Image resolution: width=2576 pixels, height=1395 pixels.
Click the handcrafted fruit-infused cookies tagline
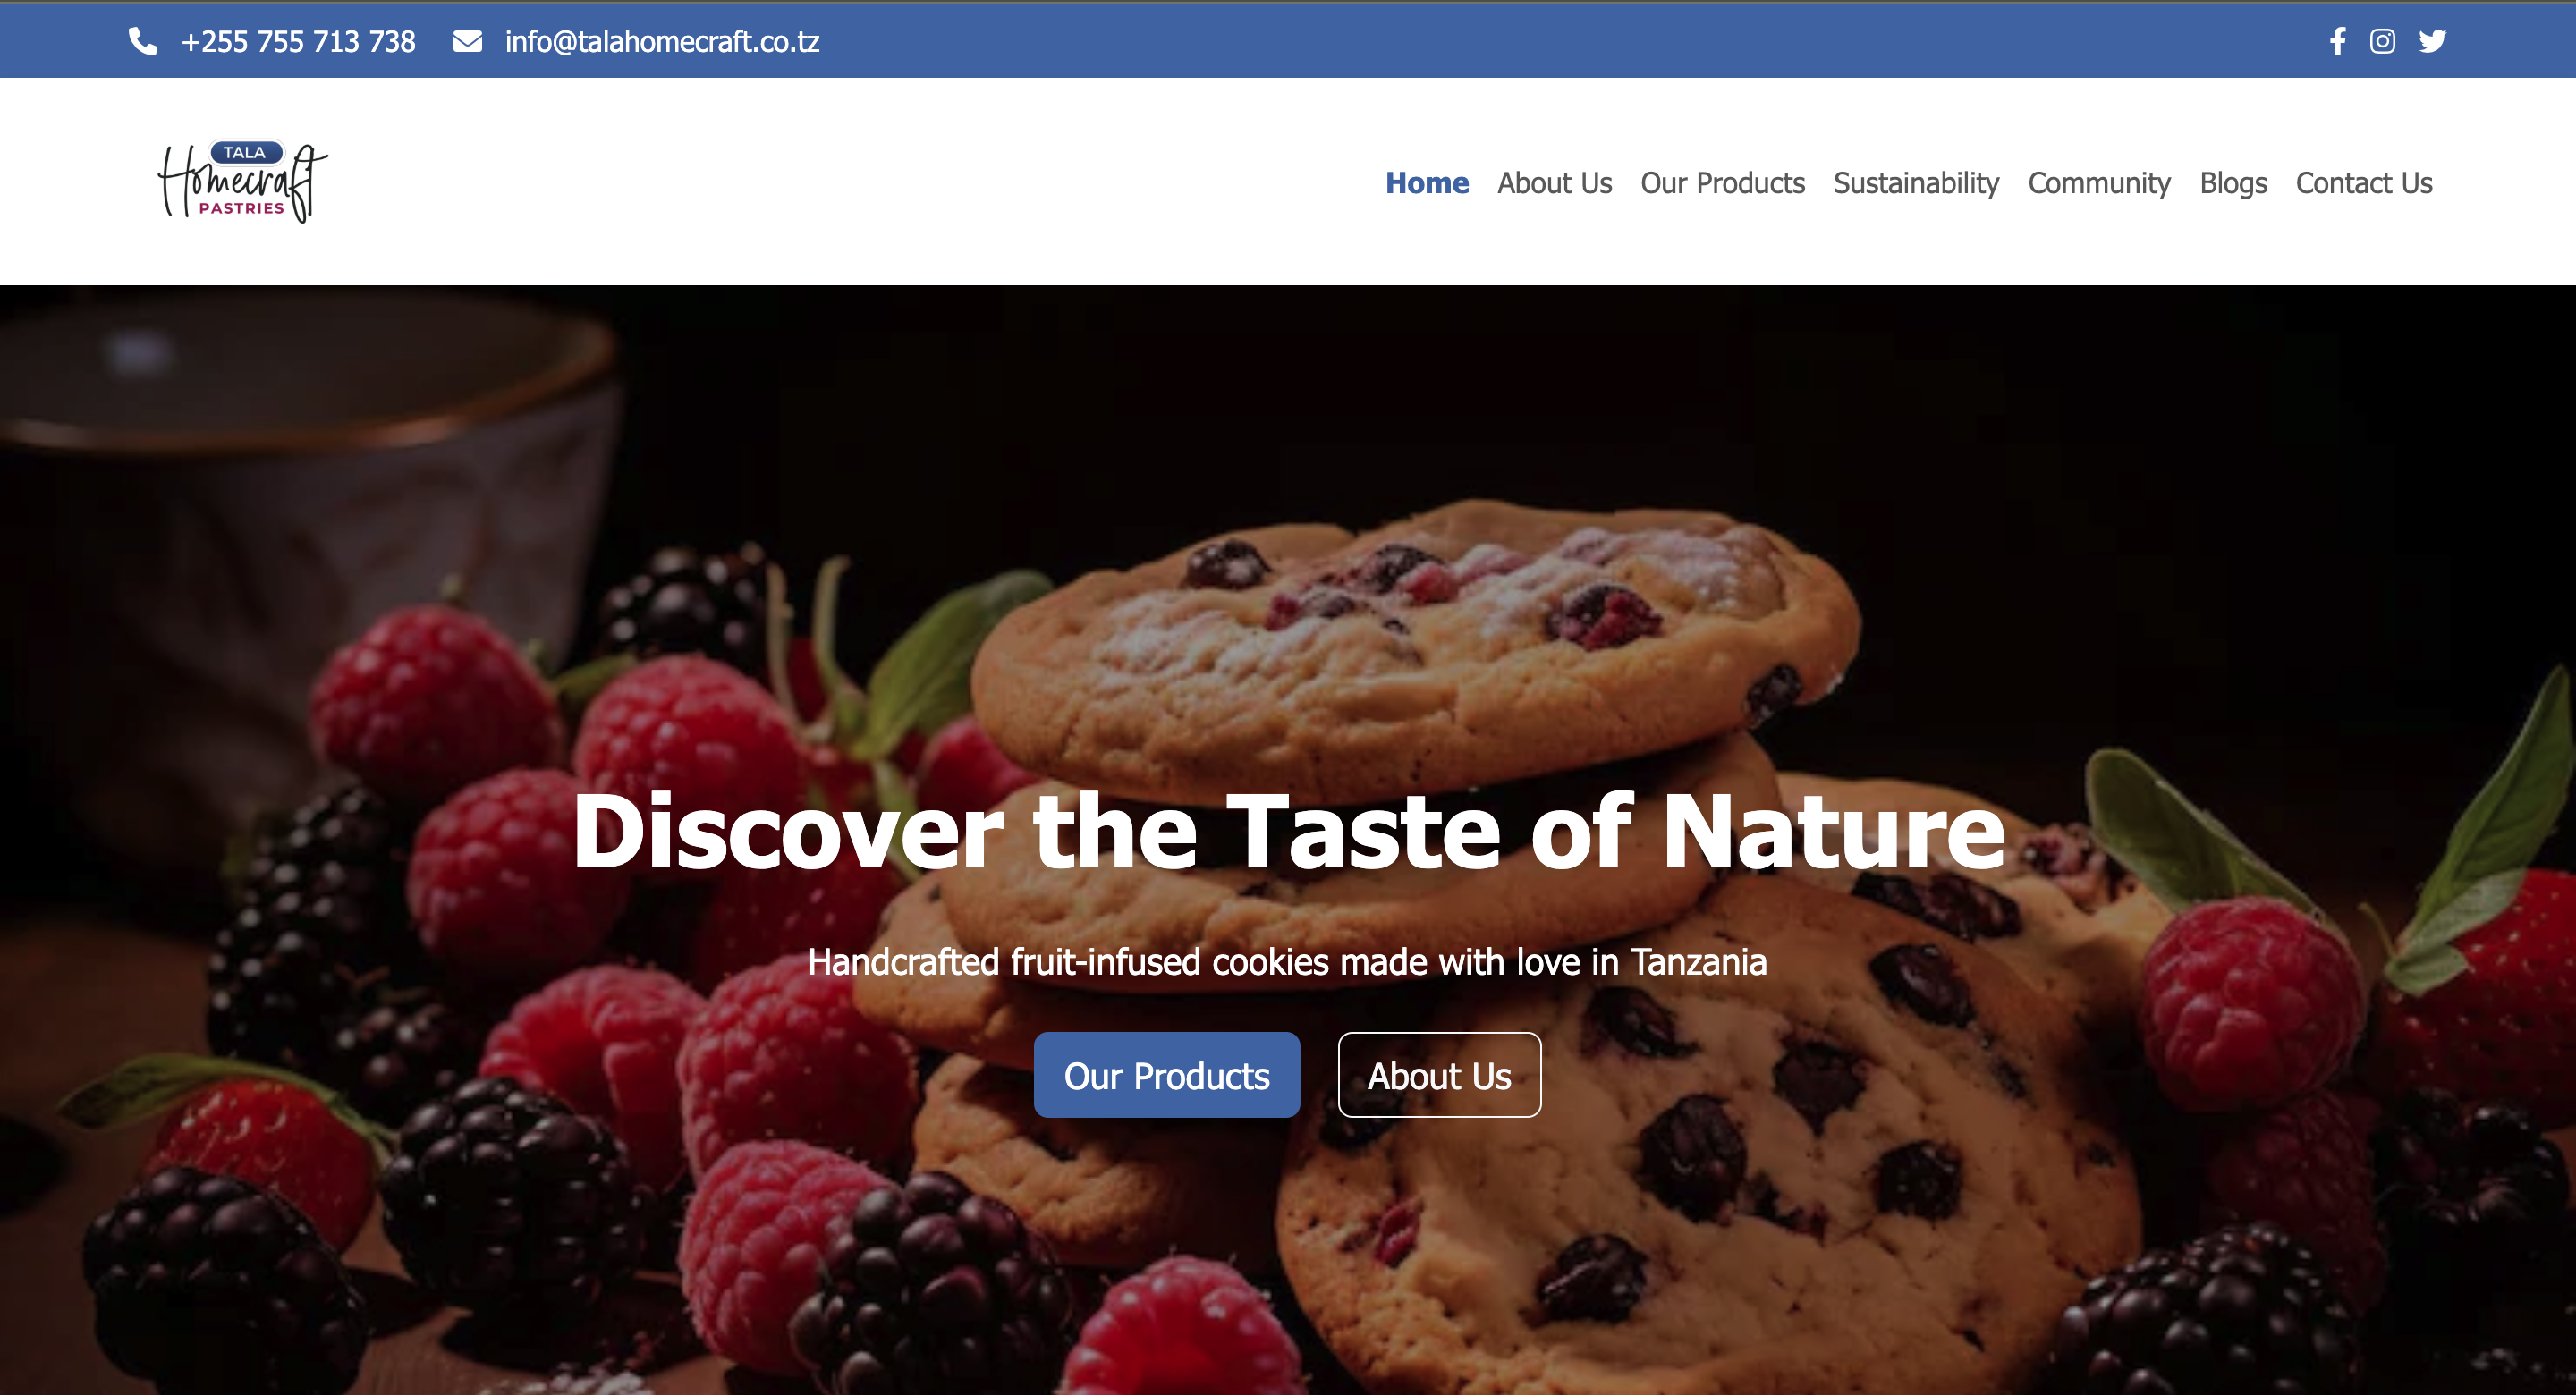click(x=1287, y=962)
